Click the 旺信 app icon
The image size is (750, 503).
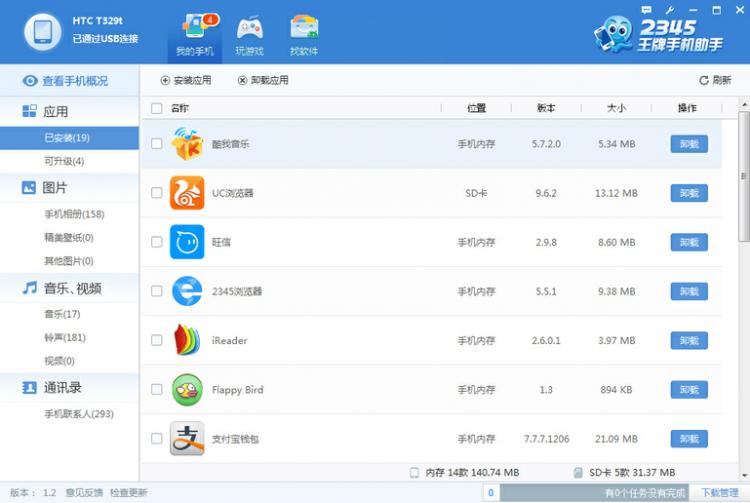coord(187,242)
